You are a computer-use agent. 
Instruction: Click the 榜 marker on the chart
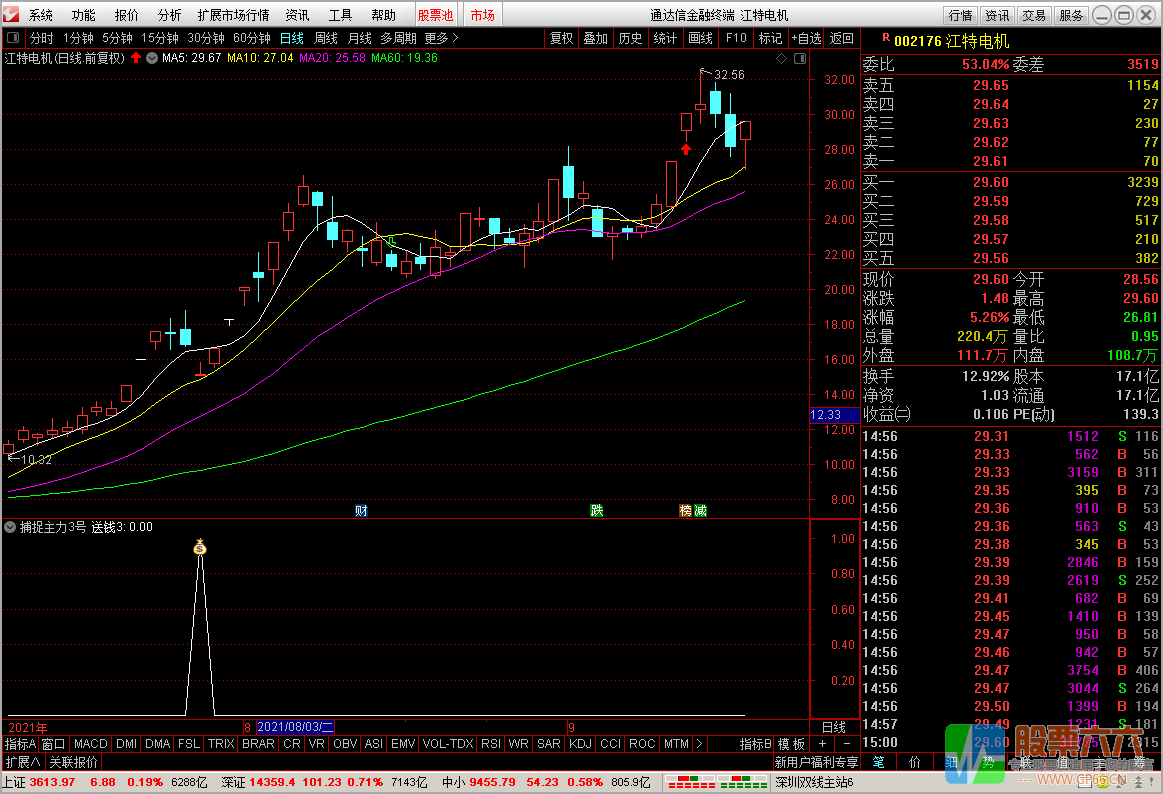685,510
